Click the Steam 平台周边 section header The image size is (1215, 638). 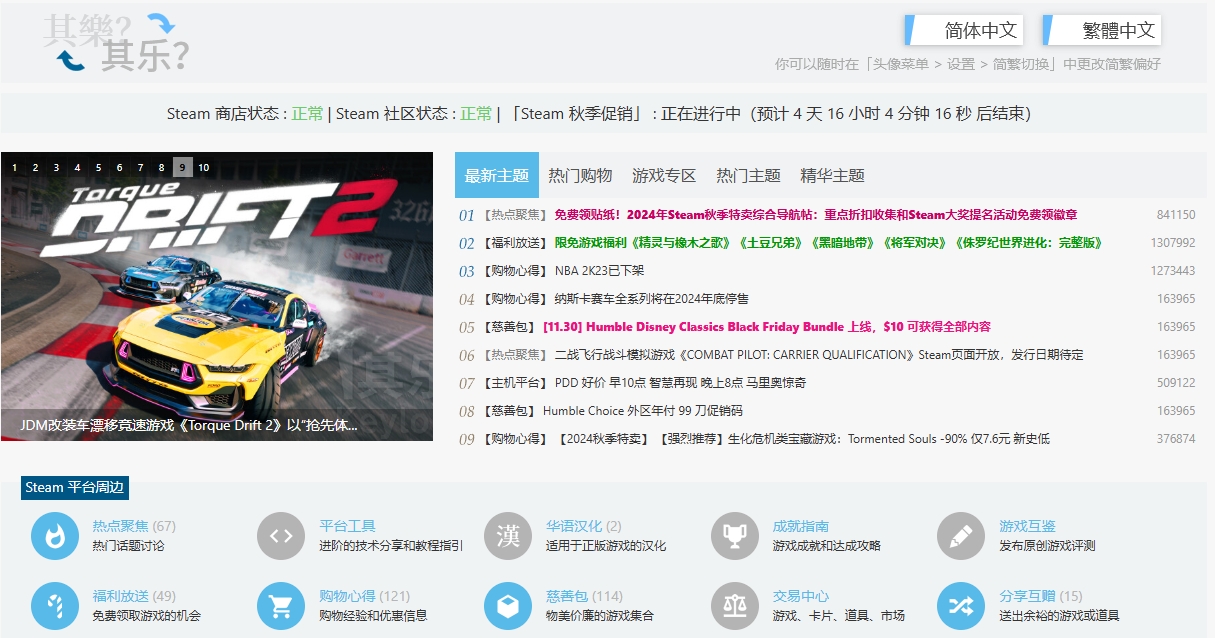click(75, 487)
